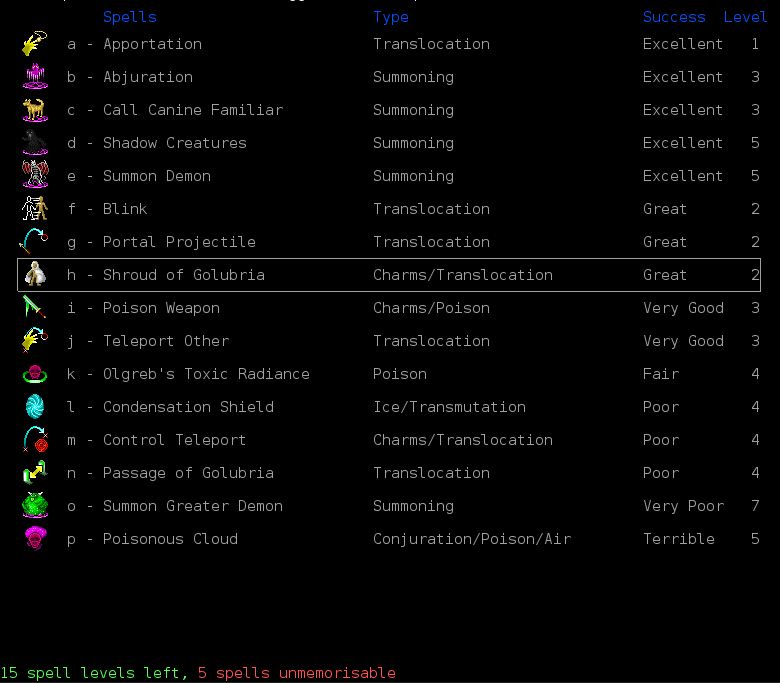Click the Poisonous Cloud spell icon
Image resolution: width=780 pixels, height=683 pixels.
[x=35, y=539]
